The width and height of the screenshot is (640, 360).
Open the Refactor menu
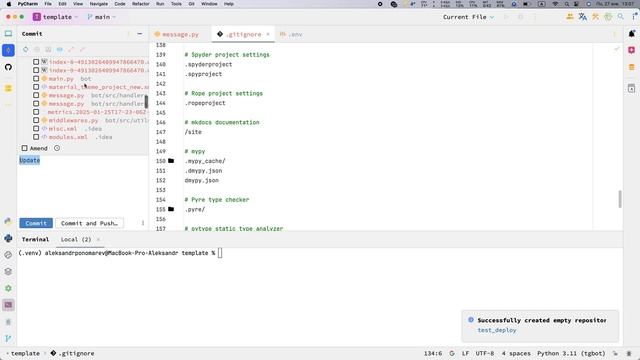click(140, 4)
